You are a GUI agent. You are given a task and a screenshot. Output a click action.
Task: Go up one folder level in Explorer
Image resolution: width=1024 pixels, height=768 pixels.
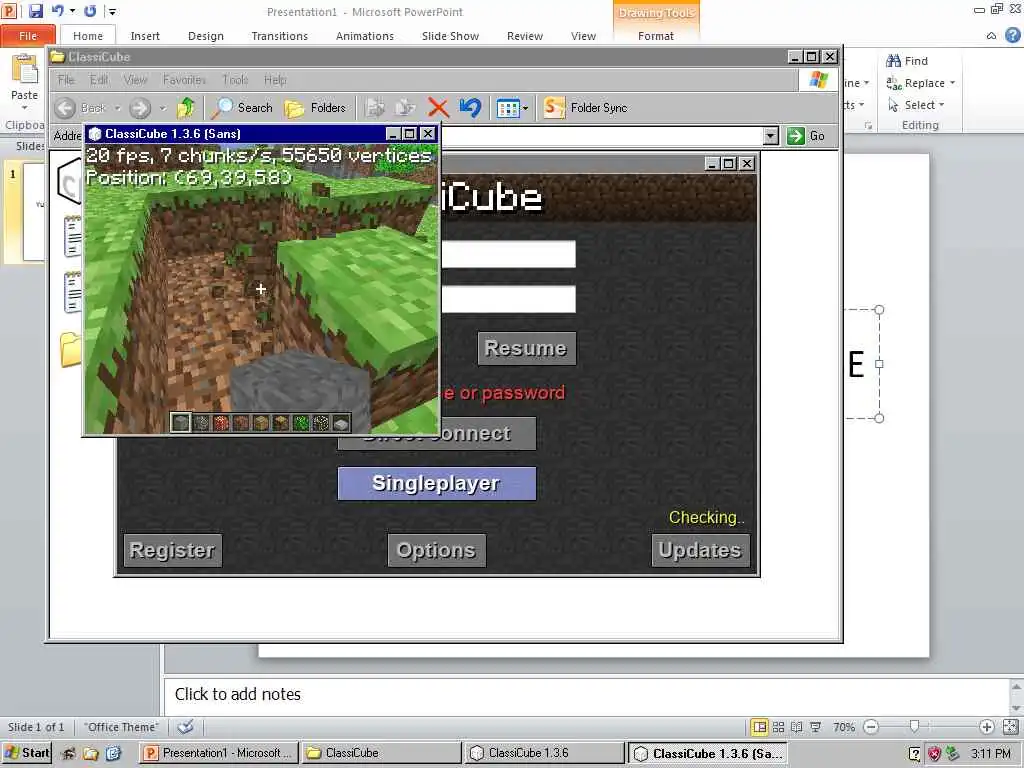point(185,108)
